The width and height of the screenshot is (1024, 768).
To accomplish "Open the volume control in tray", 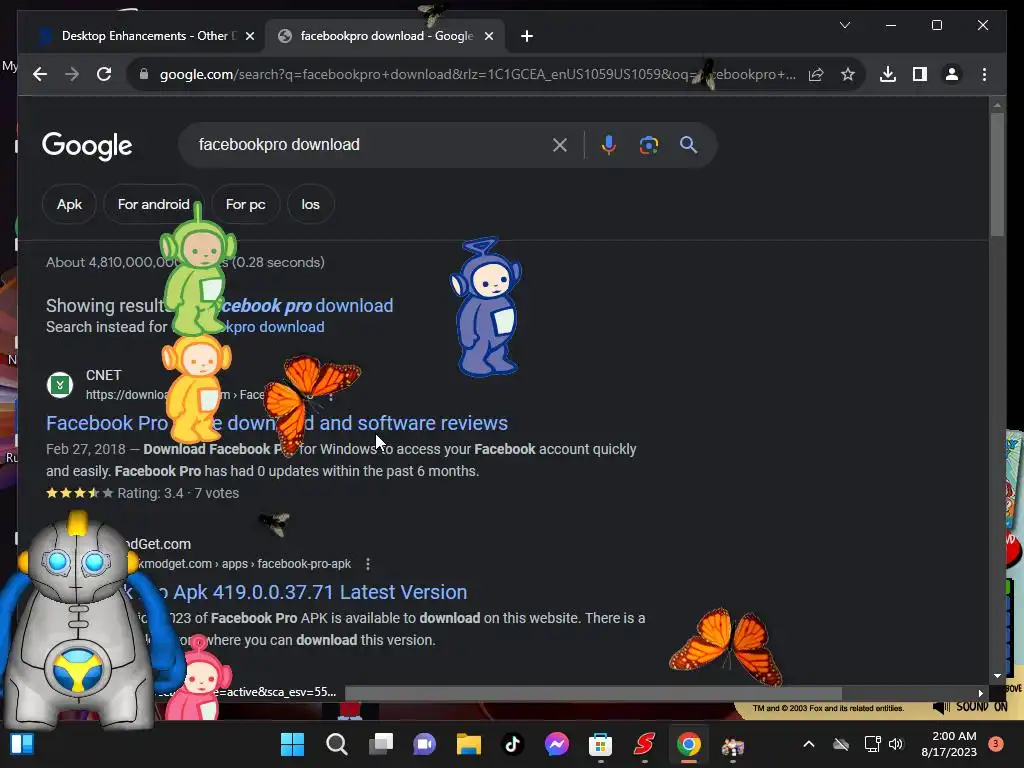I will 896,744.
